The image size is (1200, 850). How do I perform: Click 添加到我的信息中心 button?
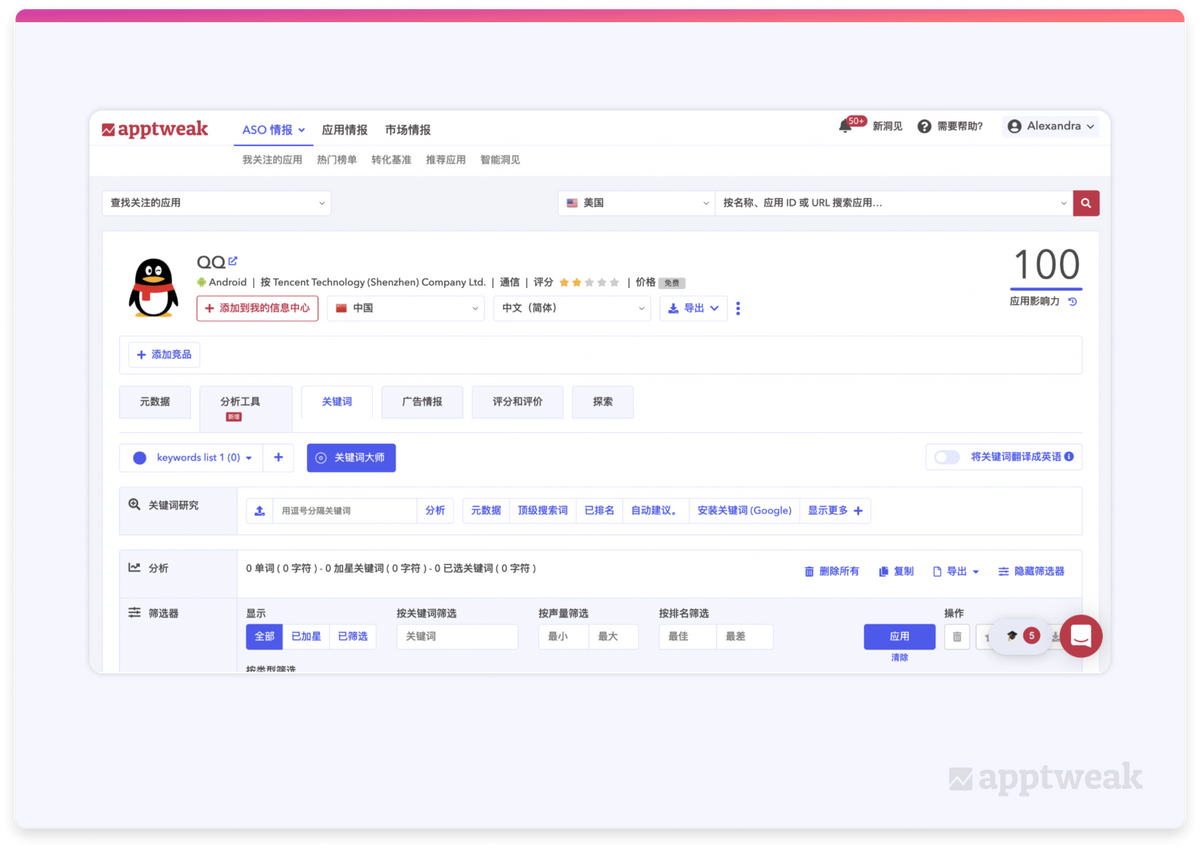(x=258, y=308)
